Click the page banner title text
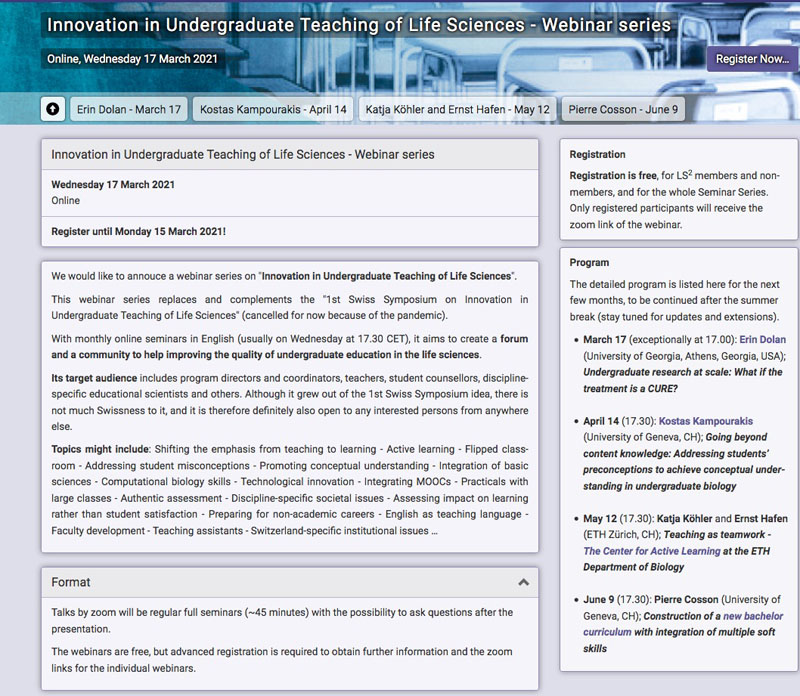The image size is (800, 696). coord(359,25)
